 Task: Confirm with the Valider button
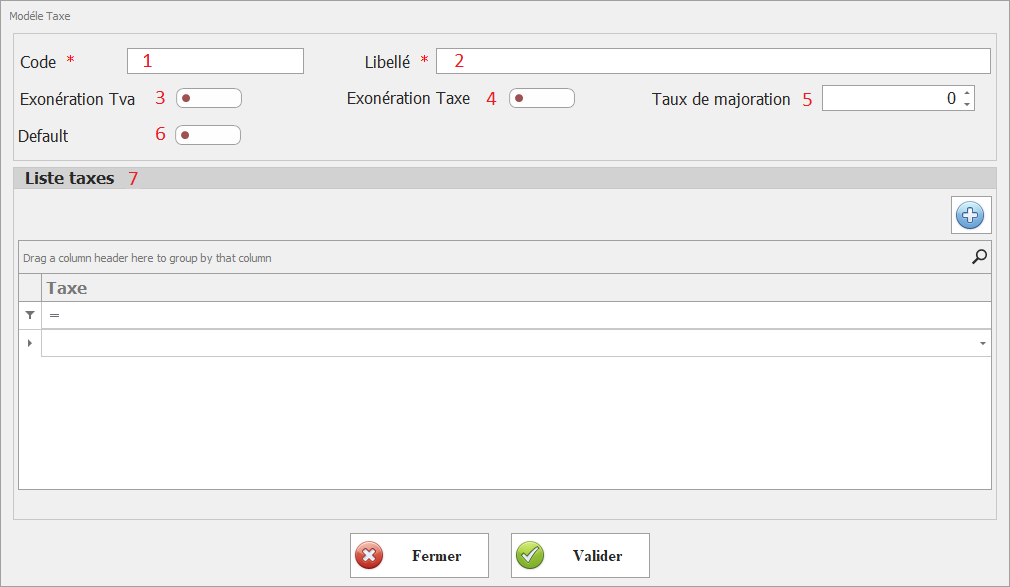[x=580, y=555]
